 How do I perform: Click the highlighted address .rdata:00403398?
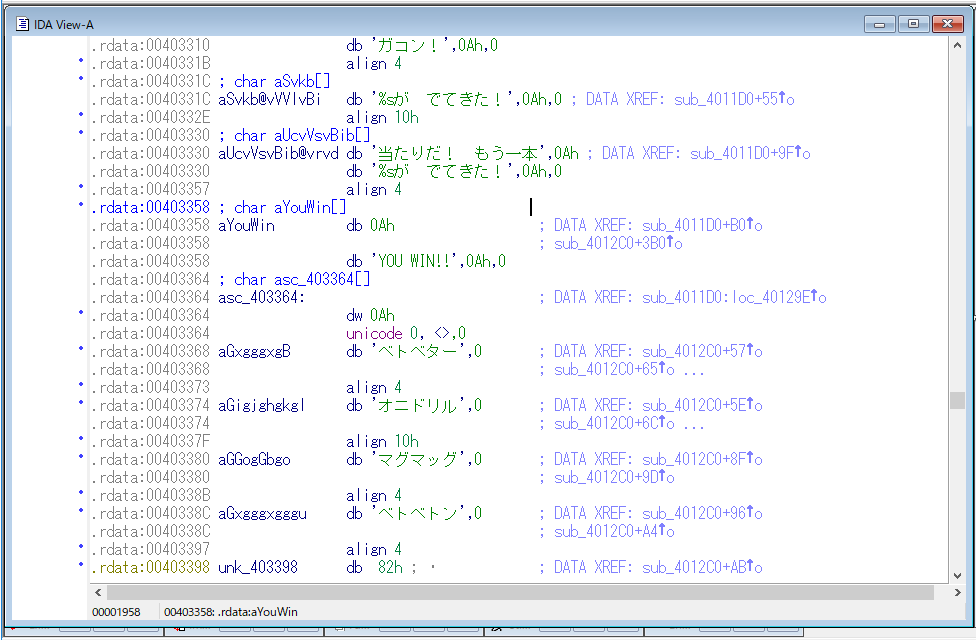(x=151, y=567)
